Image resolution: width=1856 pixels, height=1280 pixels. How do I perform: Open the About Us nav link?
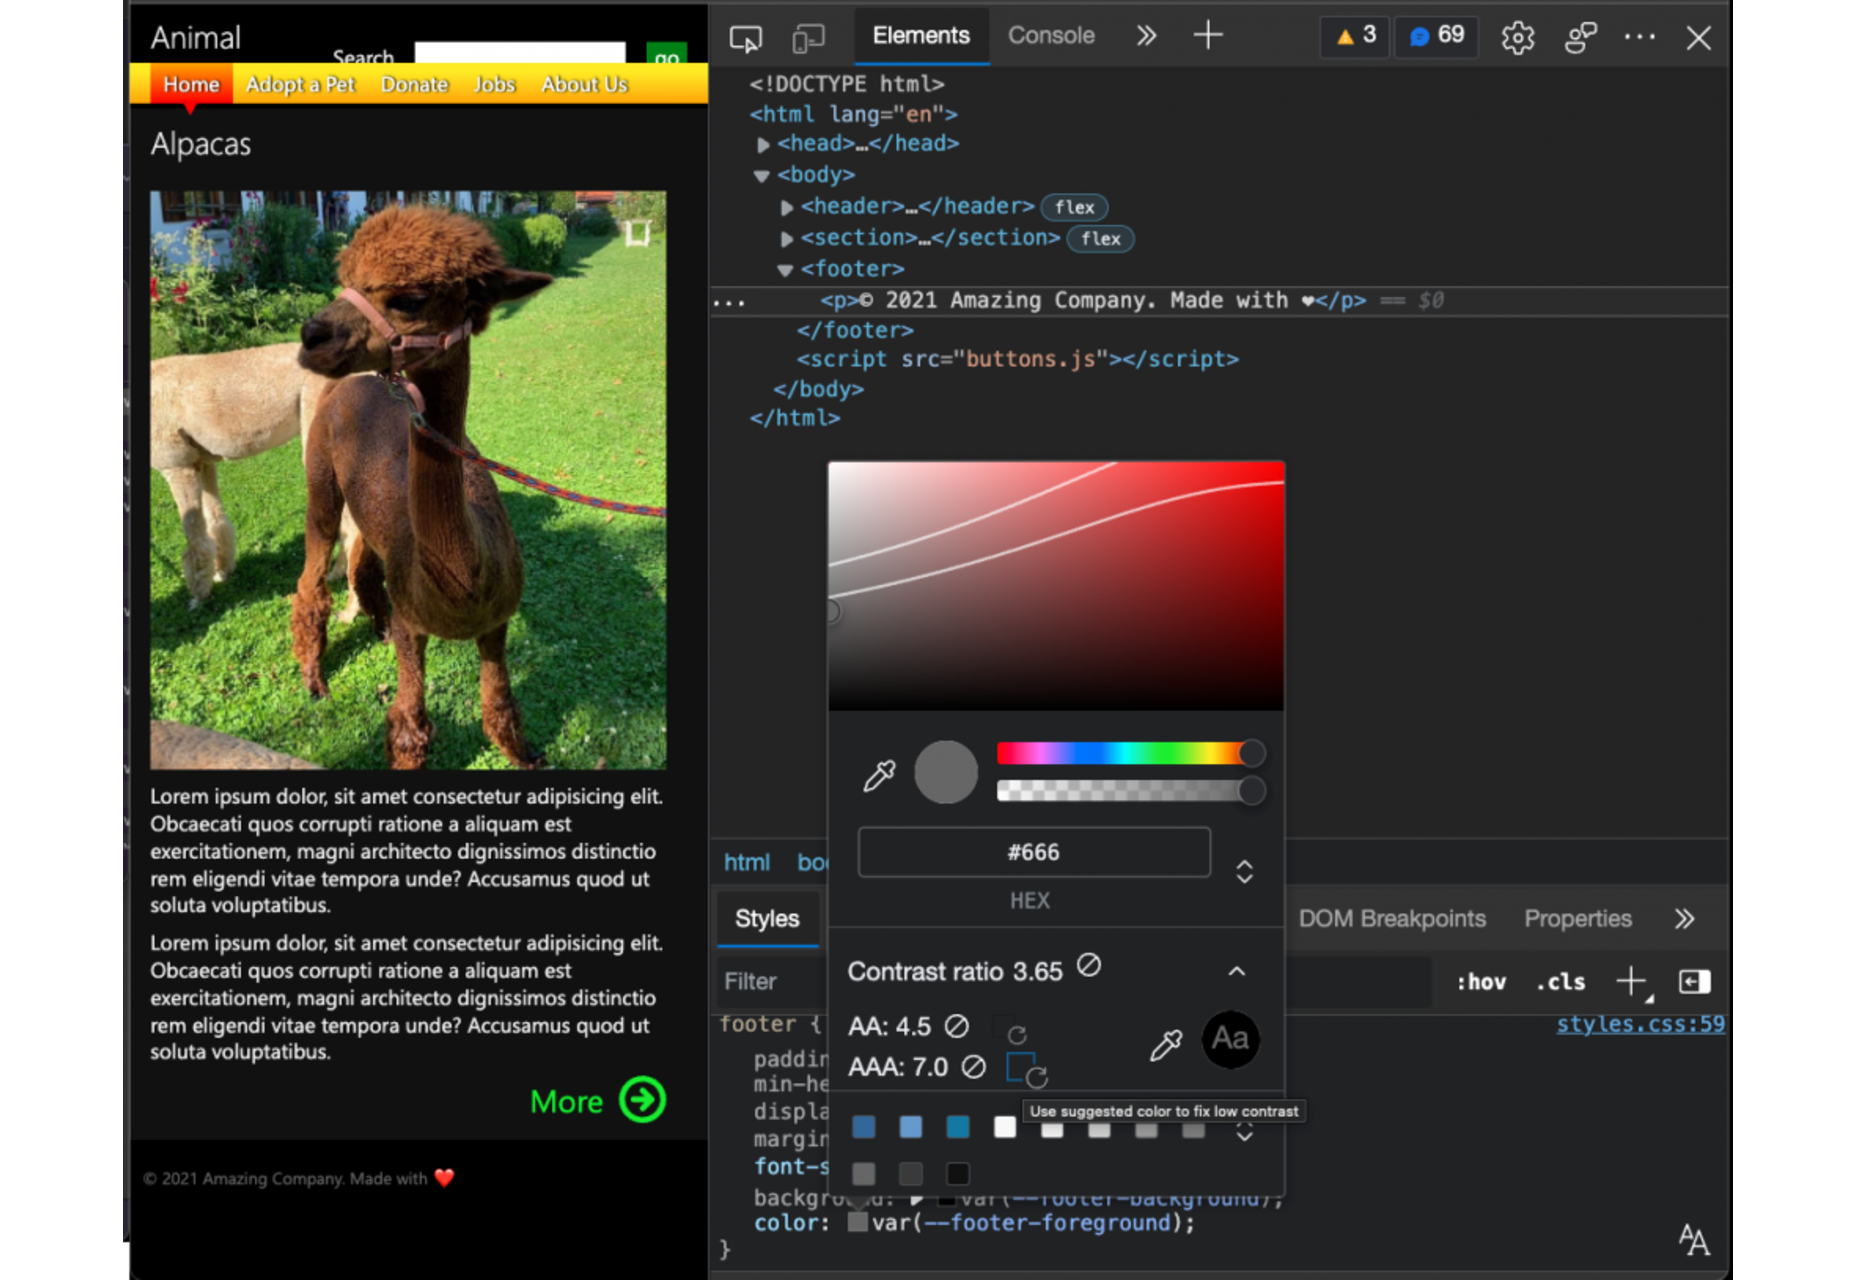point(584,84)
